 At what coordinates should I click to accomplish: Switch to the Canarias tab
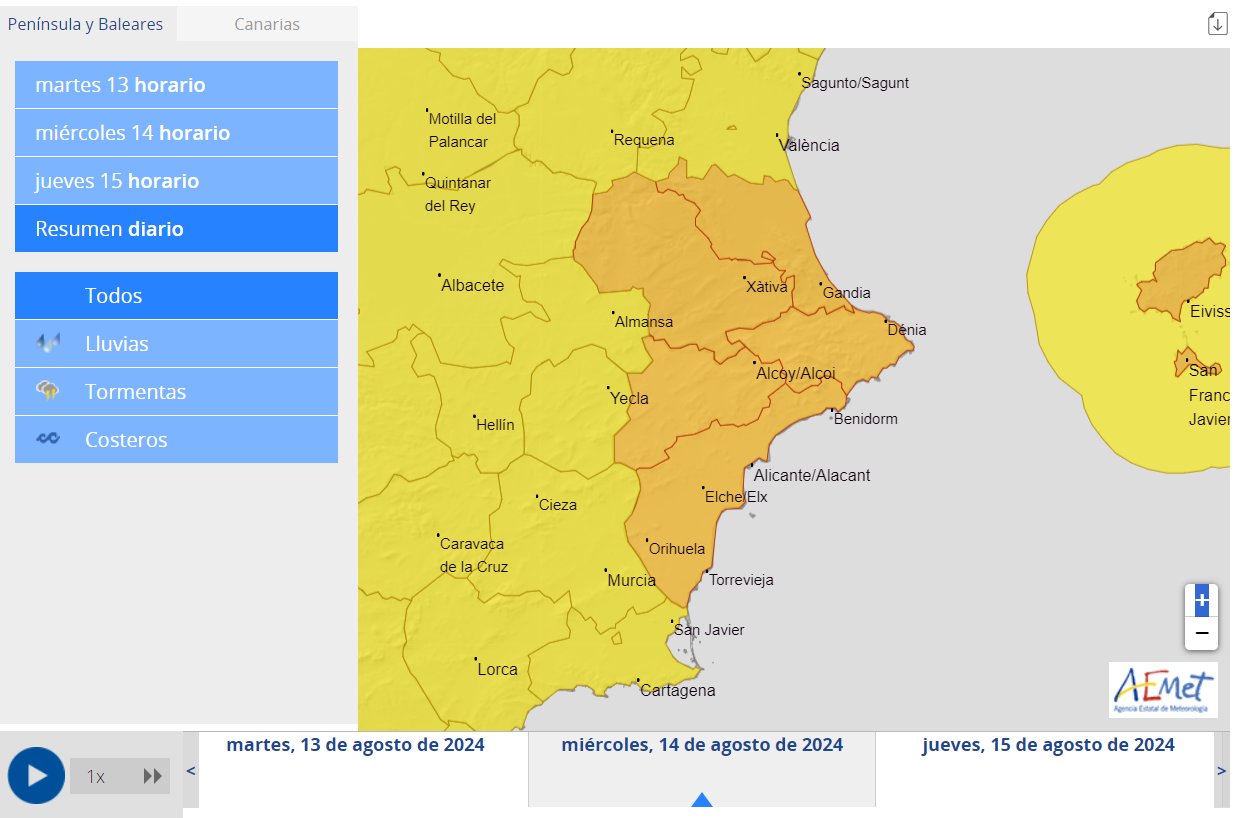[267, 24]
